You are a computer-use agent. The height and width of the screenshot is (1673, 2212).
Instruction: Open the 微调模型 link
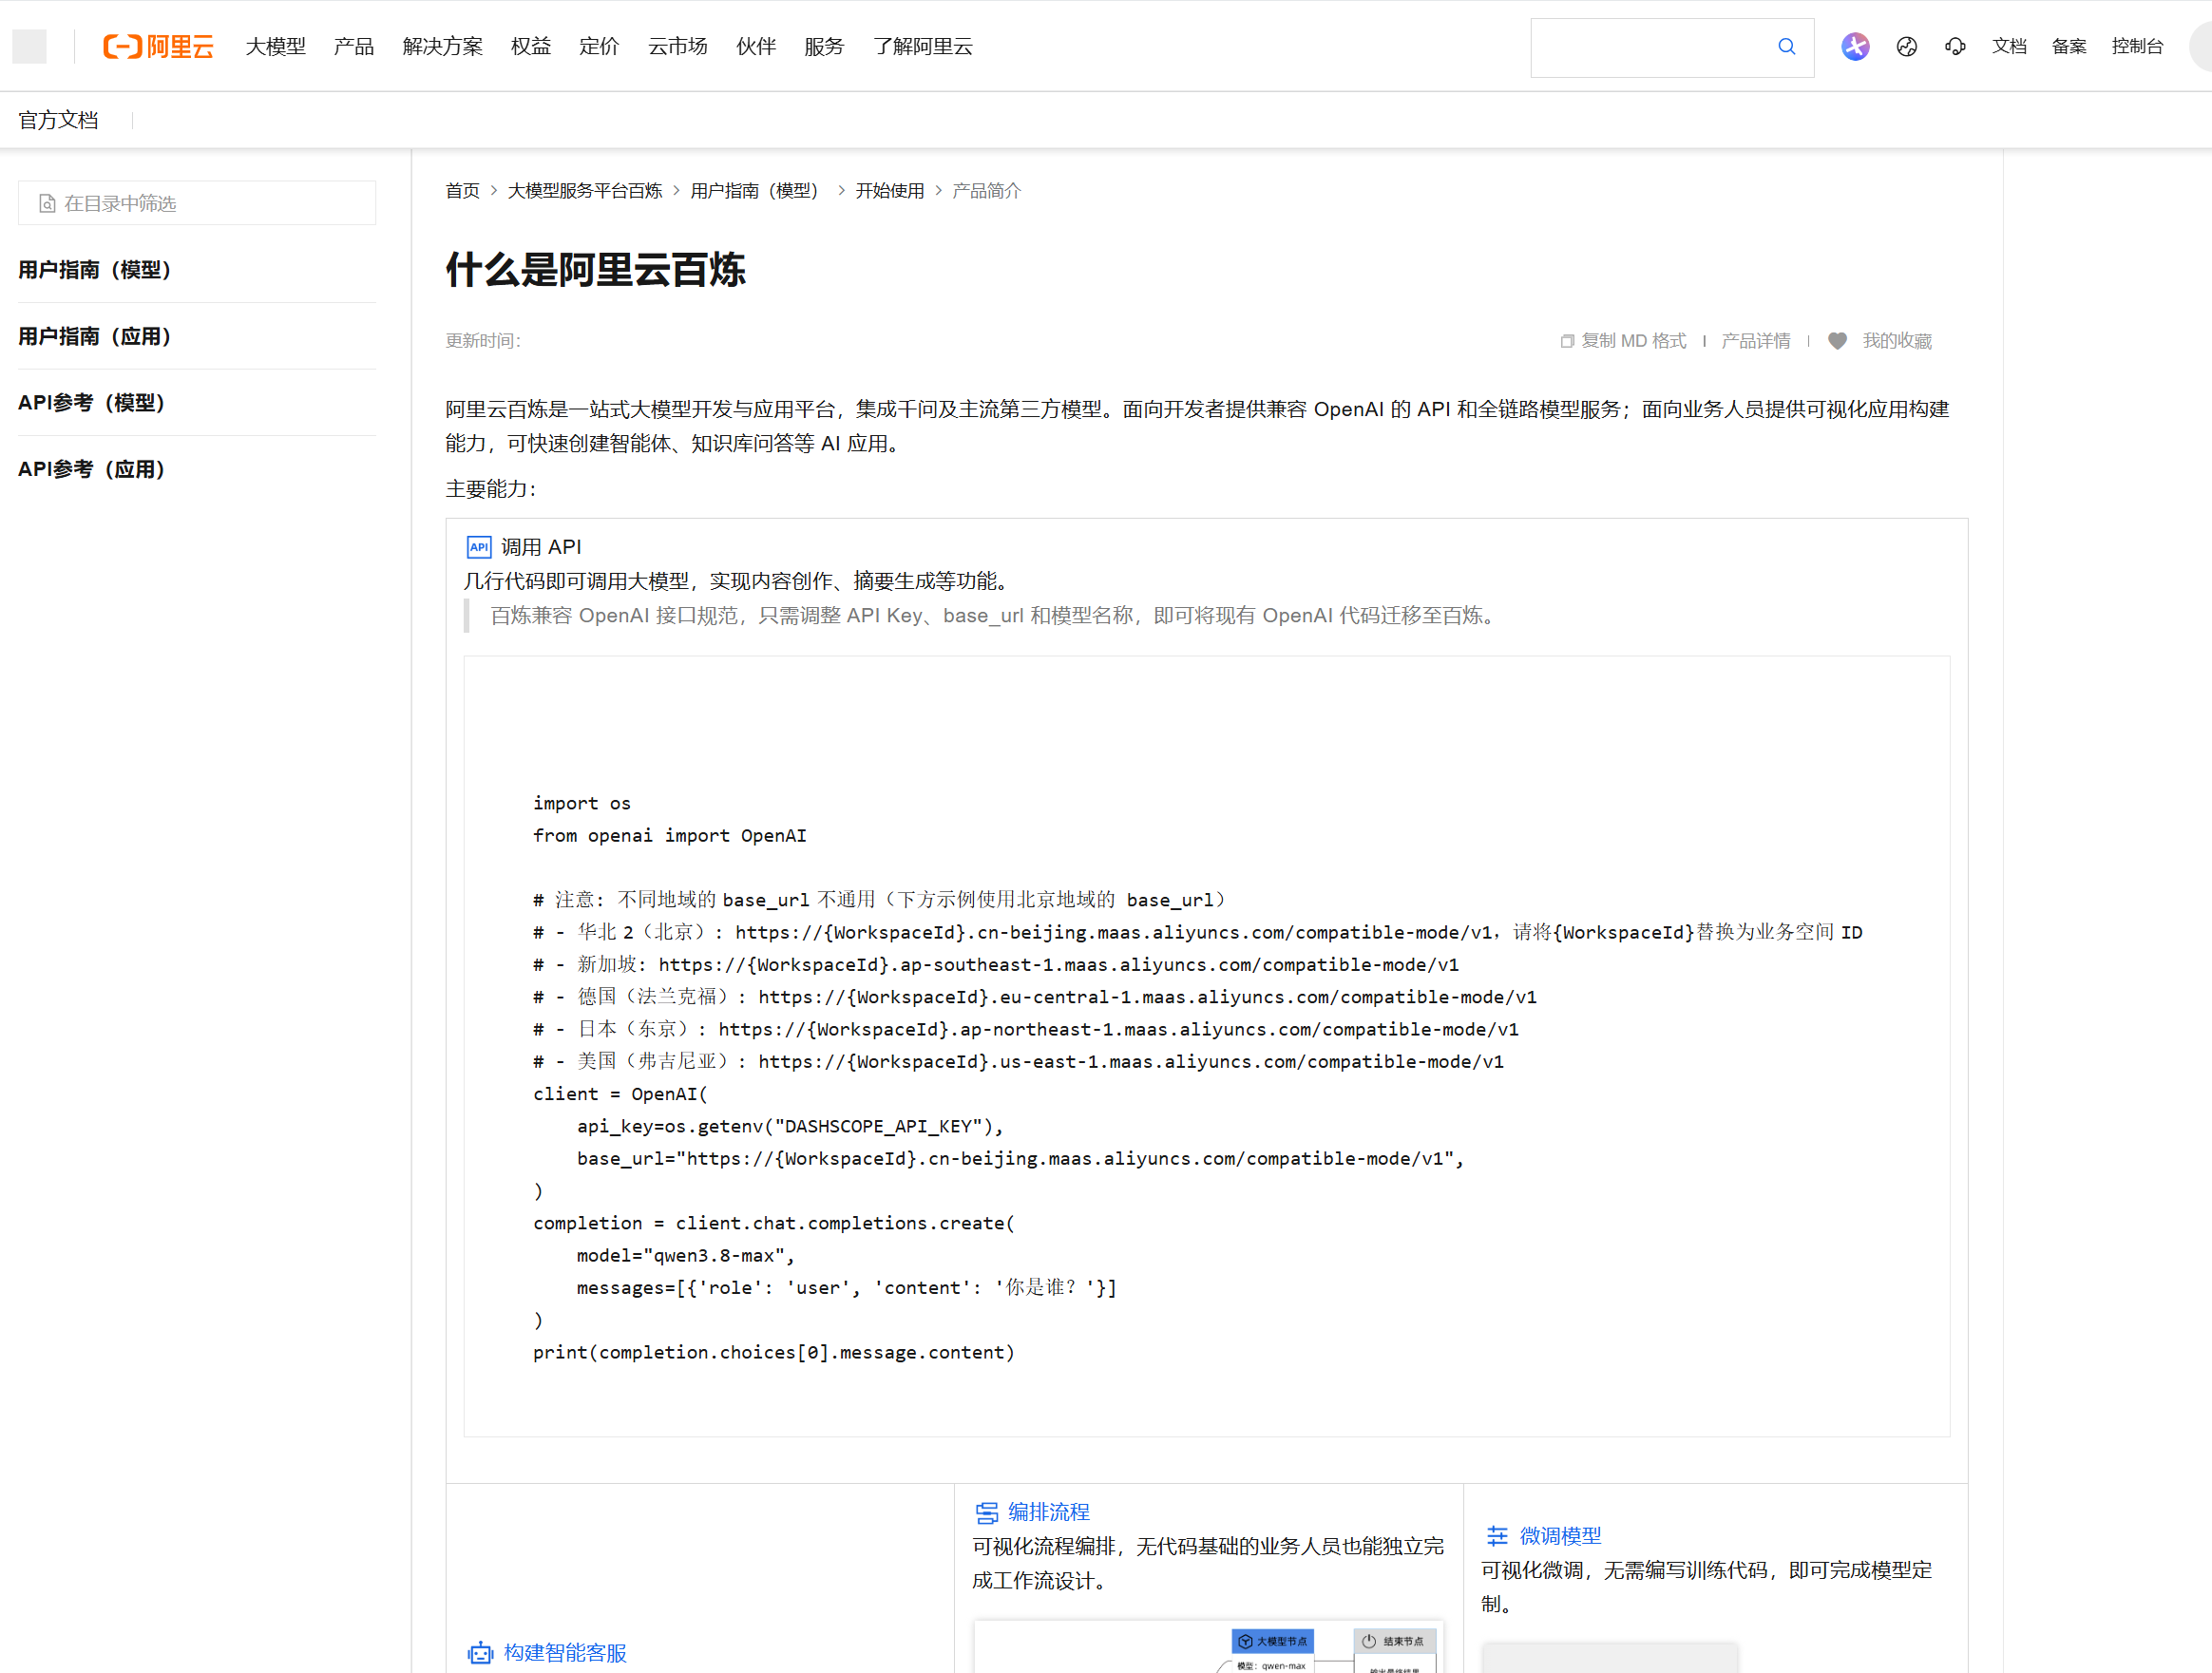1560,1536
